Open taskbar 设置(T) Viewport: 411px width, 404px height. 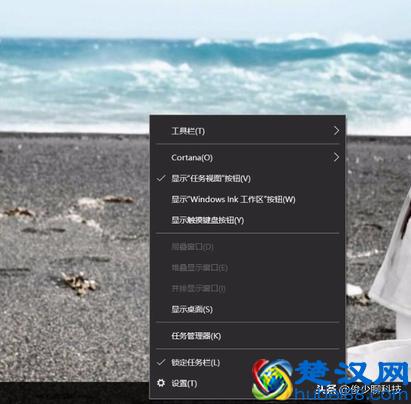[x=247, y=383]
